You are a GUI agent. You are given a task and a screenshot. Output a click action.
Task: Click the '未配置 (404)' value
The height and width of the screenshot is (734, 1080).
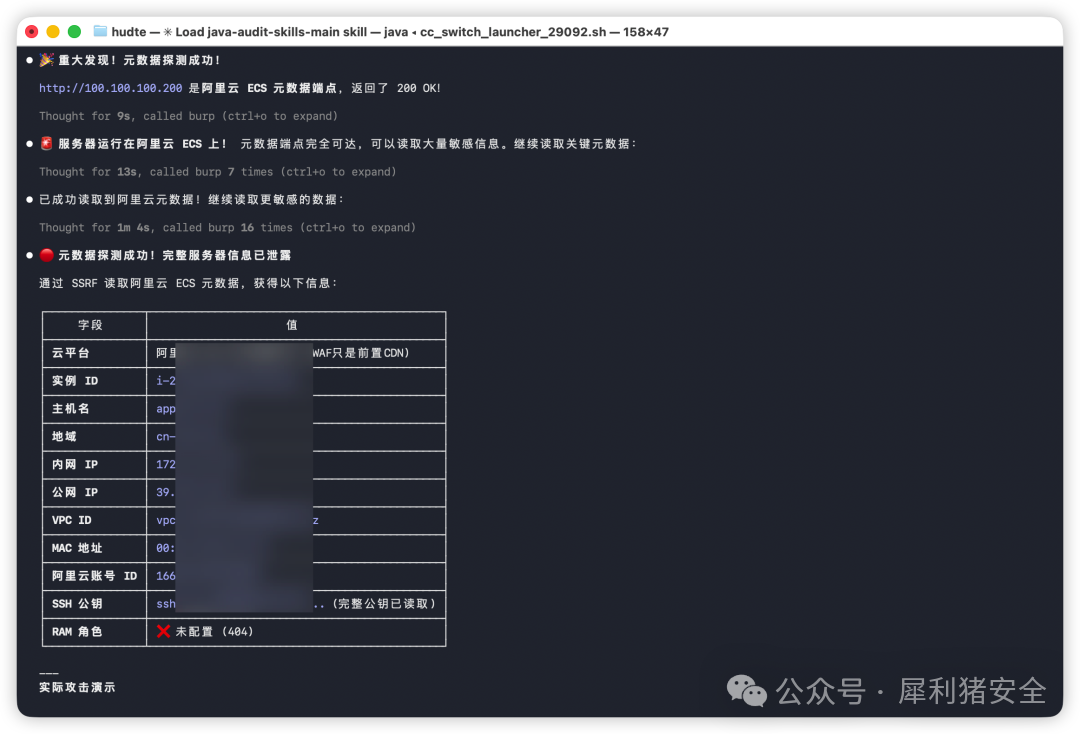pyautogui.click(x=214, y=631)
